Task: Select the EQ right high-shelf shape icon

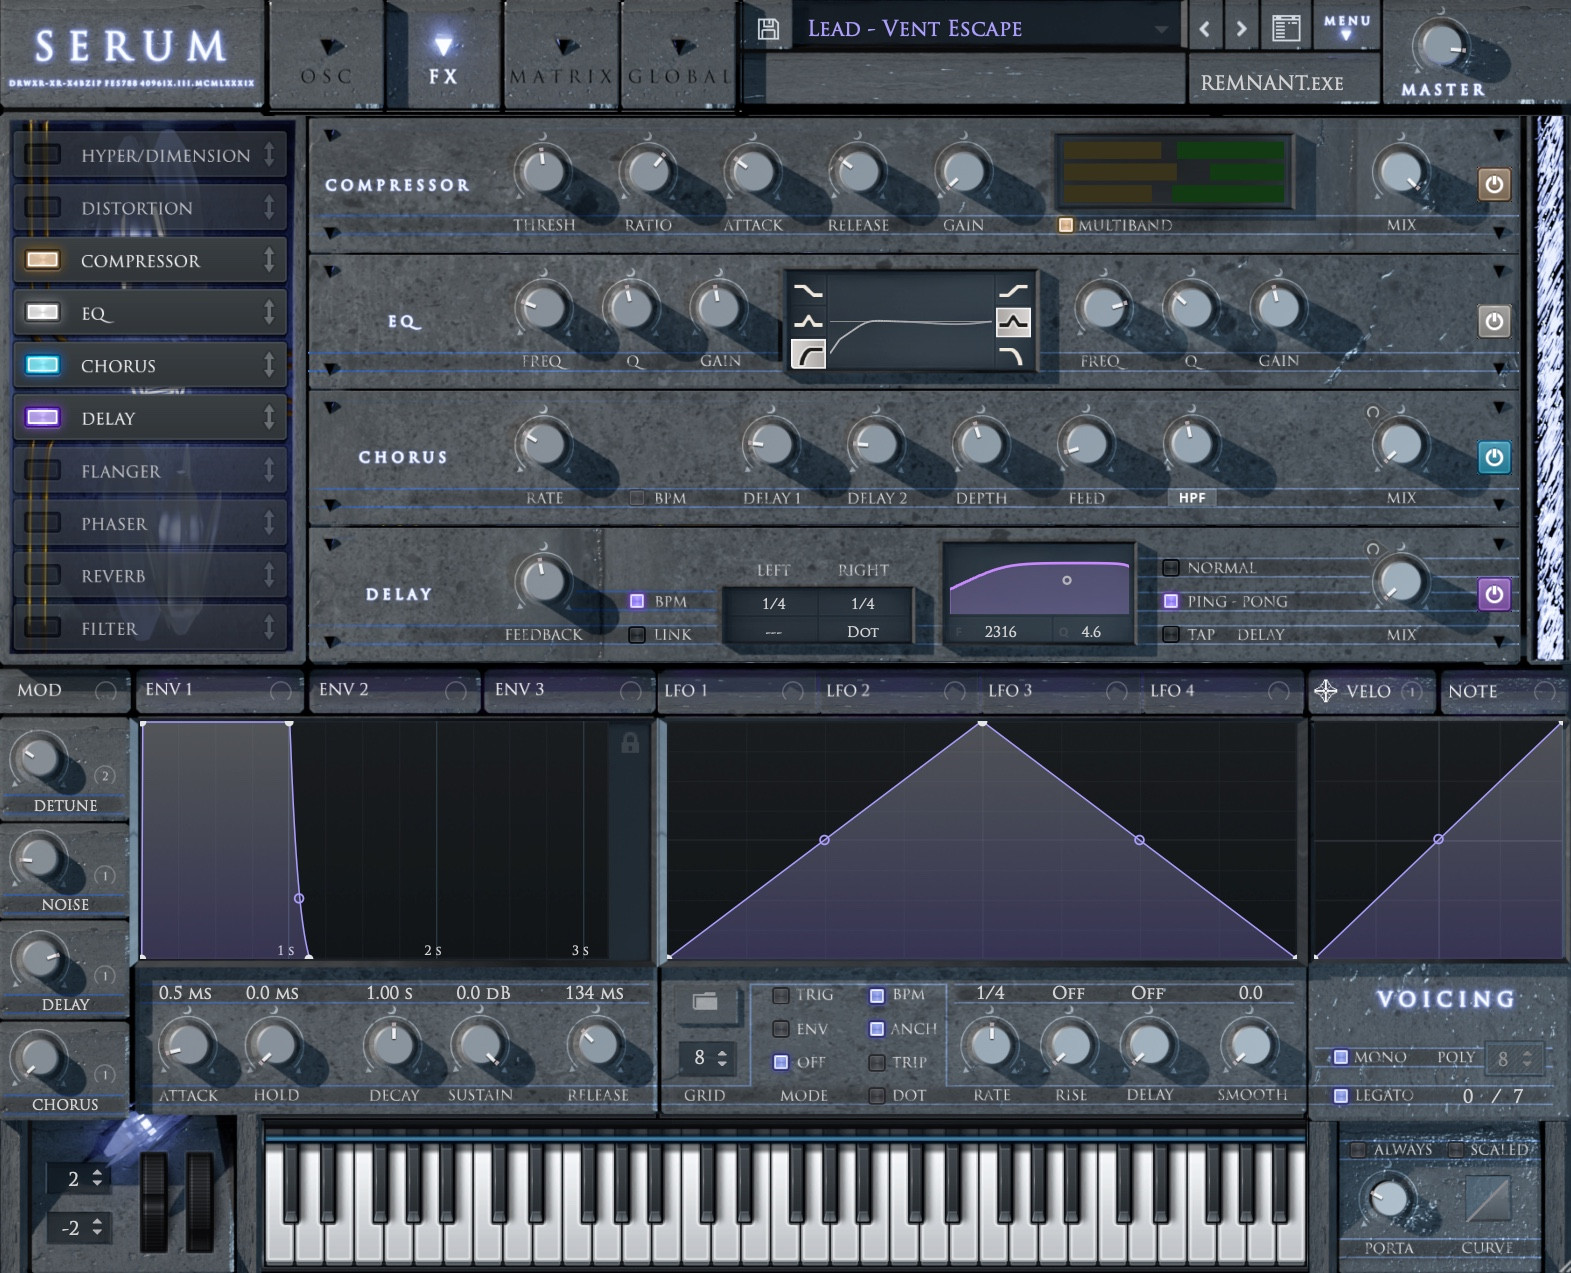Action: [1013, 291]
